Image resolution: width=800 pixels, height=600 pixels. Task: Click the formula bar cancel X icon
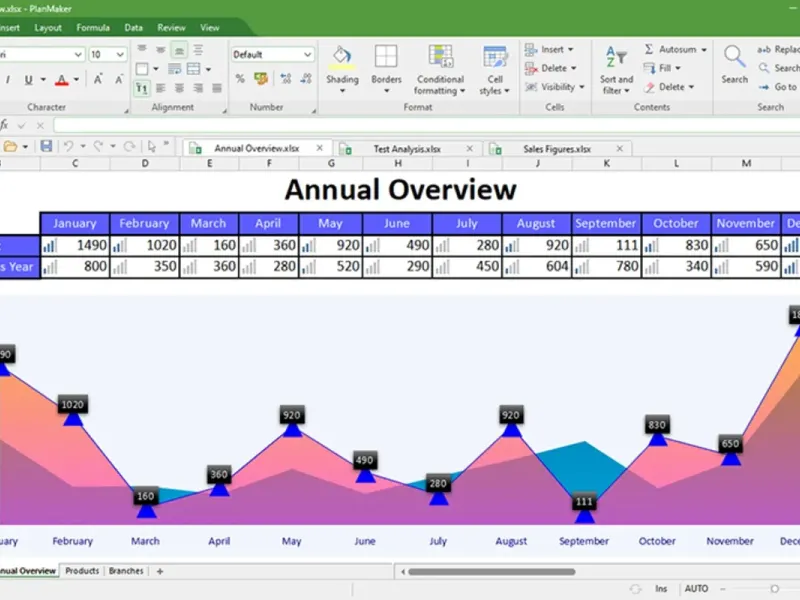[x=40, y=125]
